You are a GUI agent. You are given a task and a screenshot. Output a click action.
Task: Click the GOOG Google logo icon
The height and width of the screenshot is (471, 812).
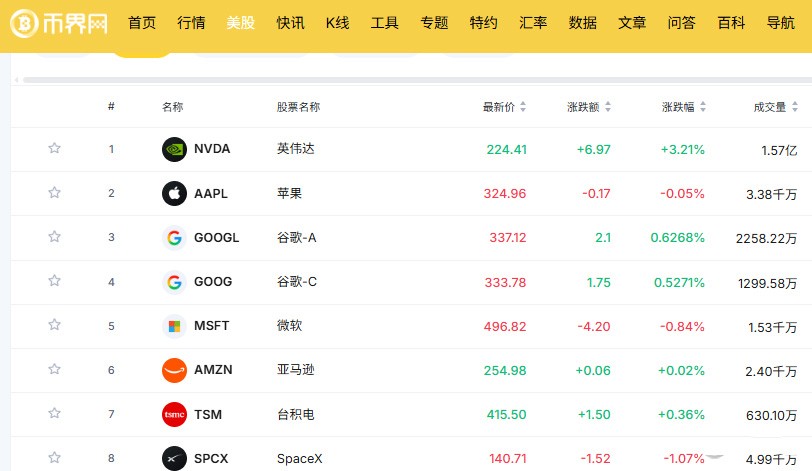(x=175, y=282)
